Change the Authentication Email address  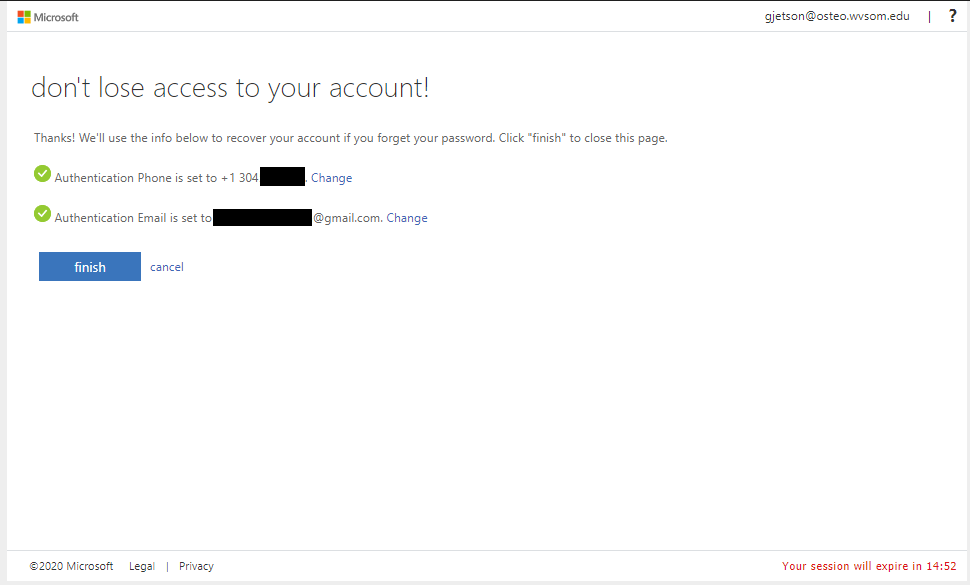tap(407, 218)
